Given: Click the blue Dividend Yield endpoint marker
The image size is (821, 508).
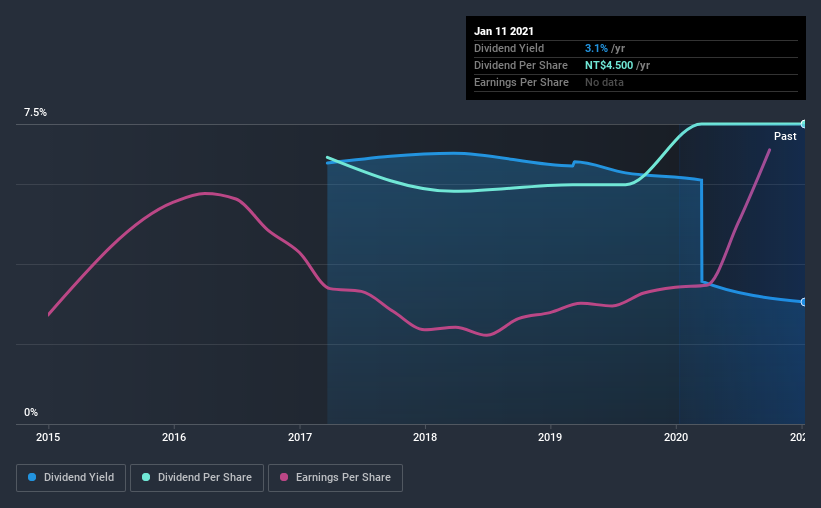Looking at the screenshot, I should 803,302.
